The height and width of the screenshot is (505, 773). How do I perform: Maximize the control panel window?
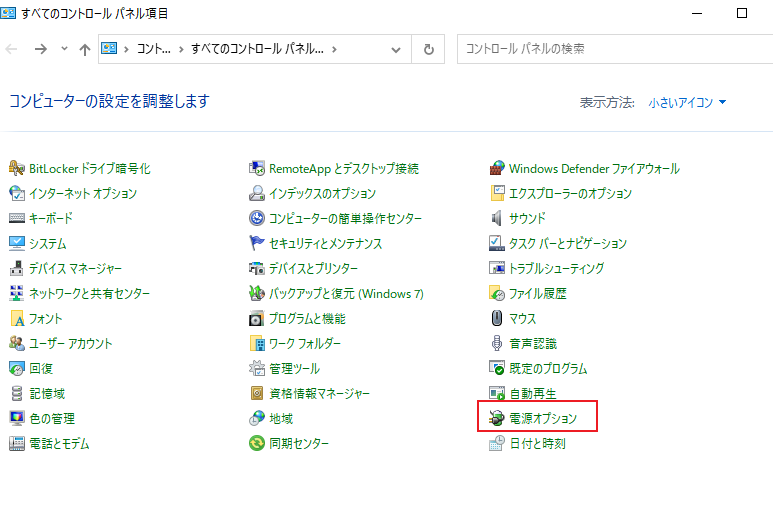click(741, 13)
